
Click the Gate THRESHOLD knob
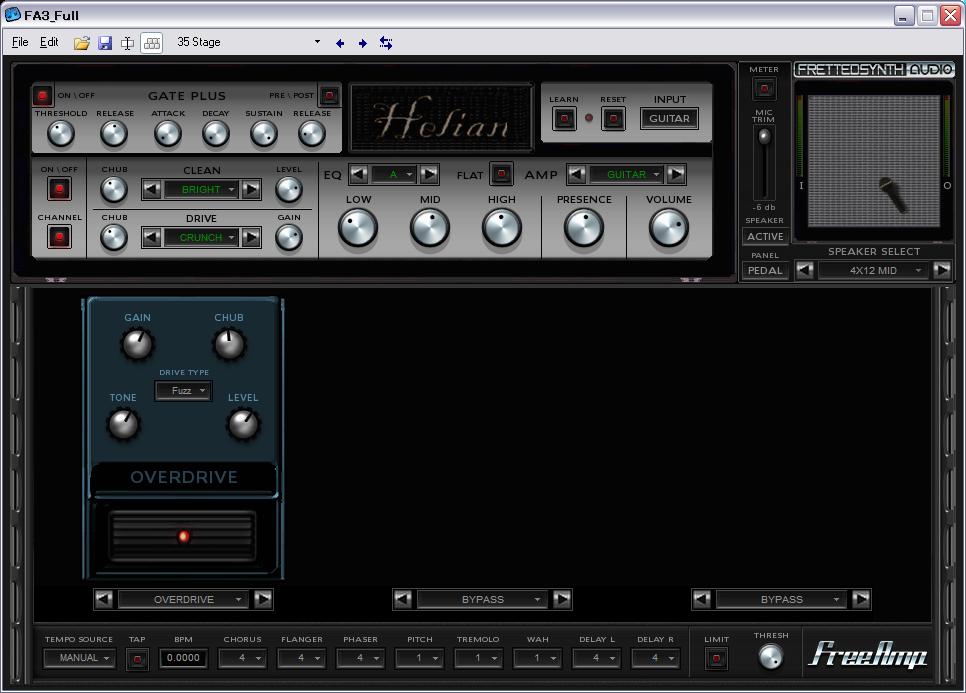[x=61, y=134]
